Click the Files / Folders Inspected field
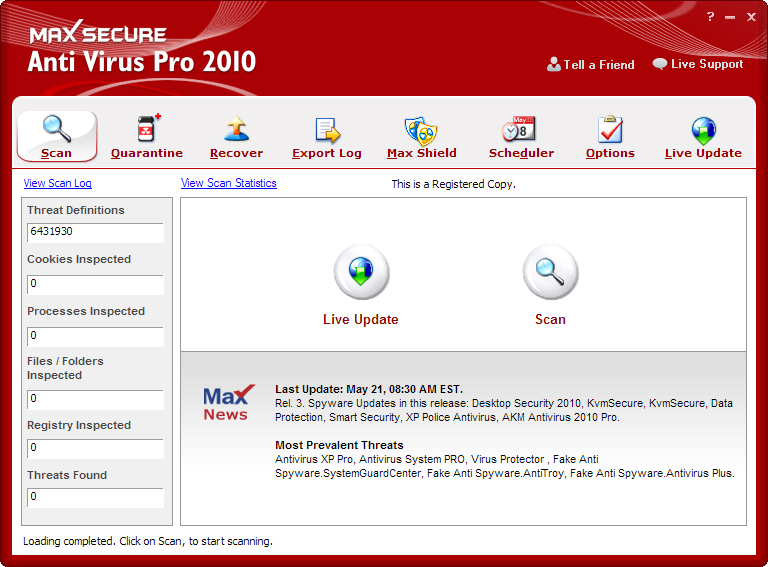 click(96, 400)
